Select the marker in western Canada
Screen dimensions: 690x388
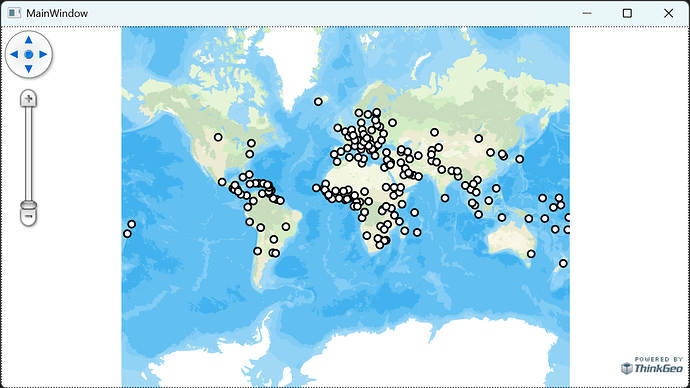pyautogui.click(x=218, y=137)
